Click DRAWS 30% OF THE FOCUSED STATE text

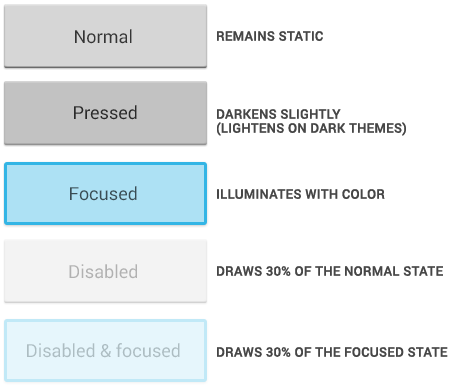tap(332, 352)
